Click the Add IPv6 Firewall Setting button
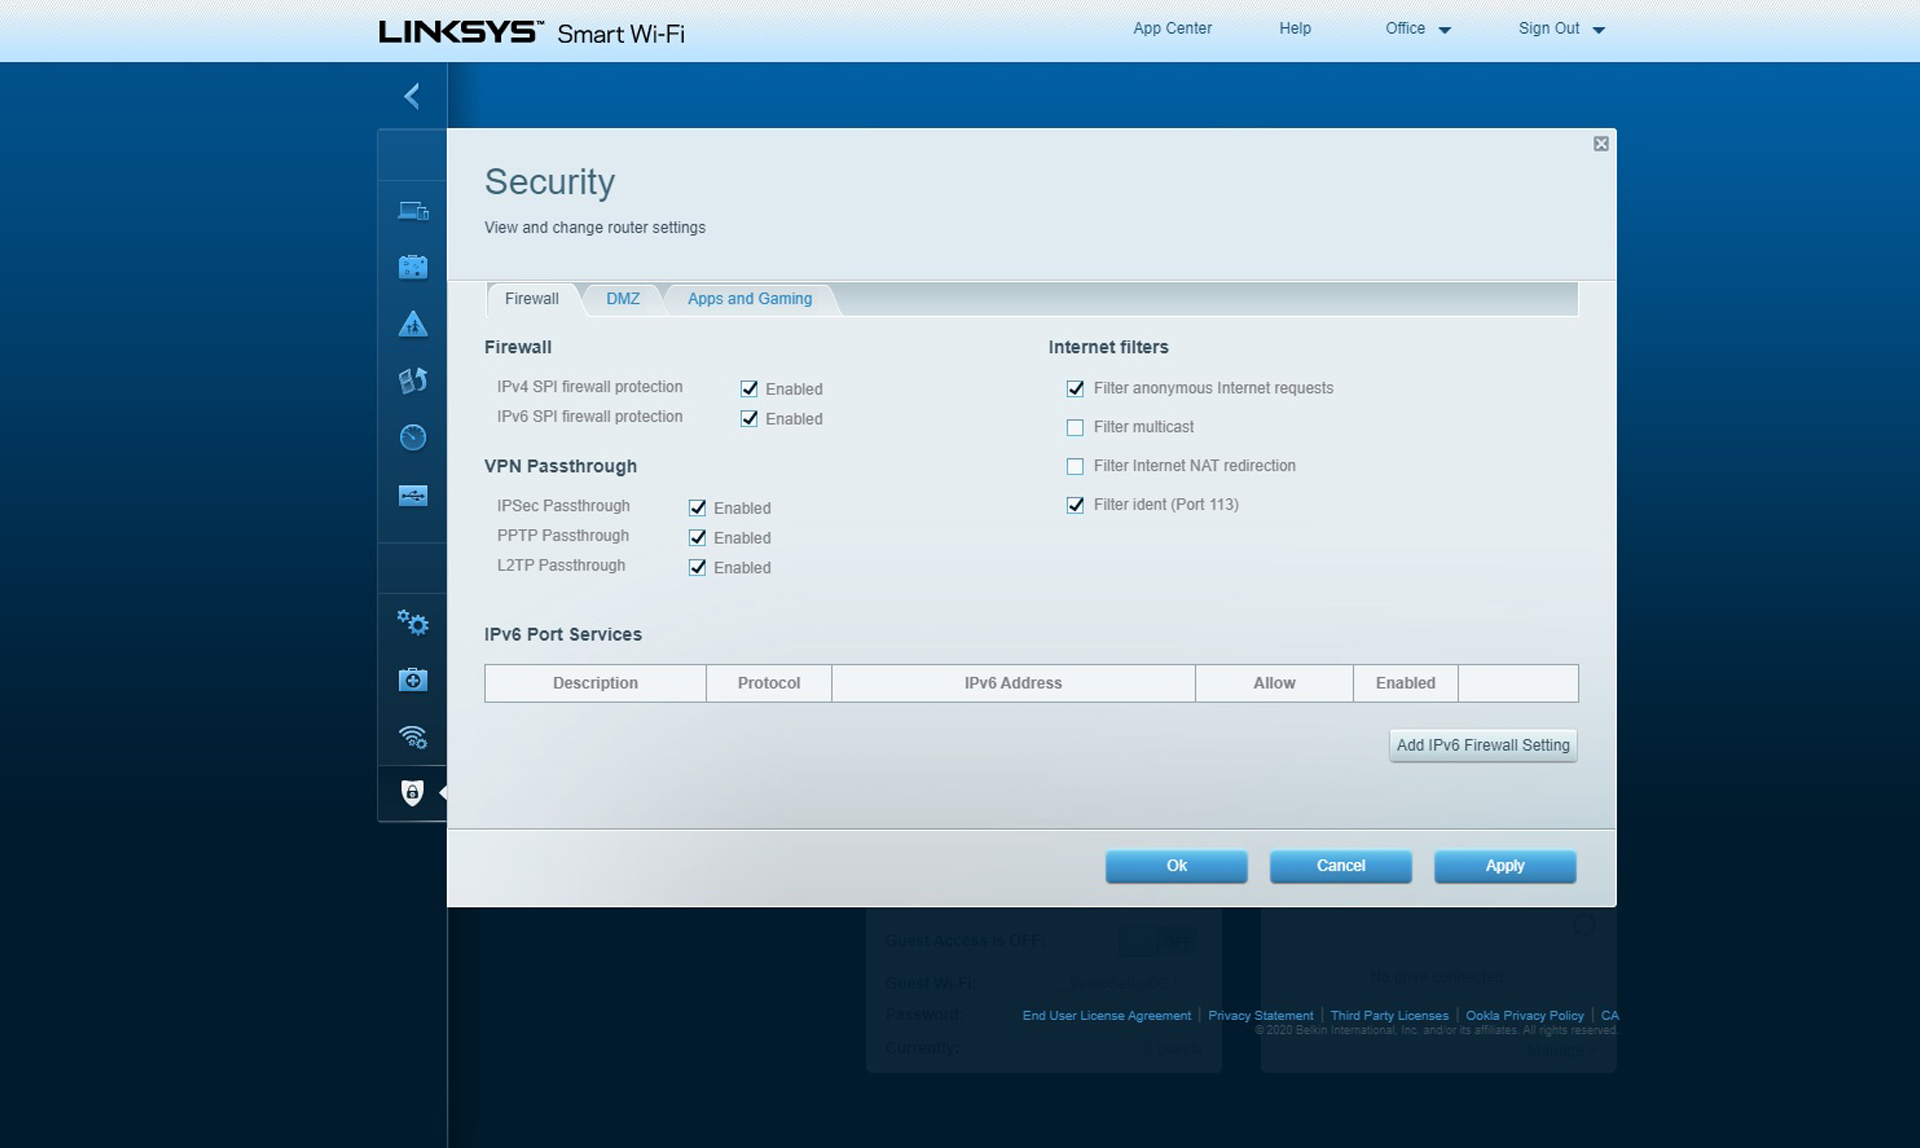The width and height of the screenshot is (1920, 1148). pyautogui.click(x=1483, y=743)
